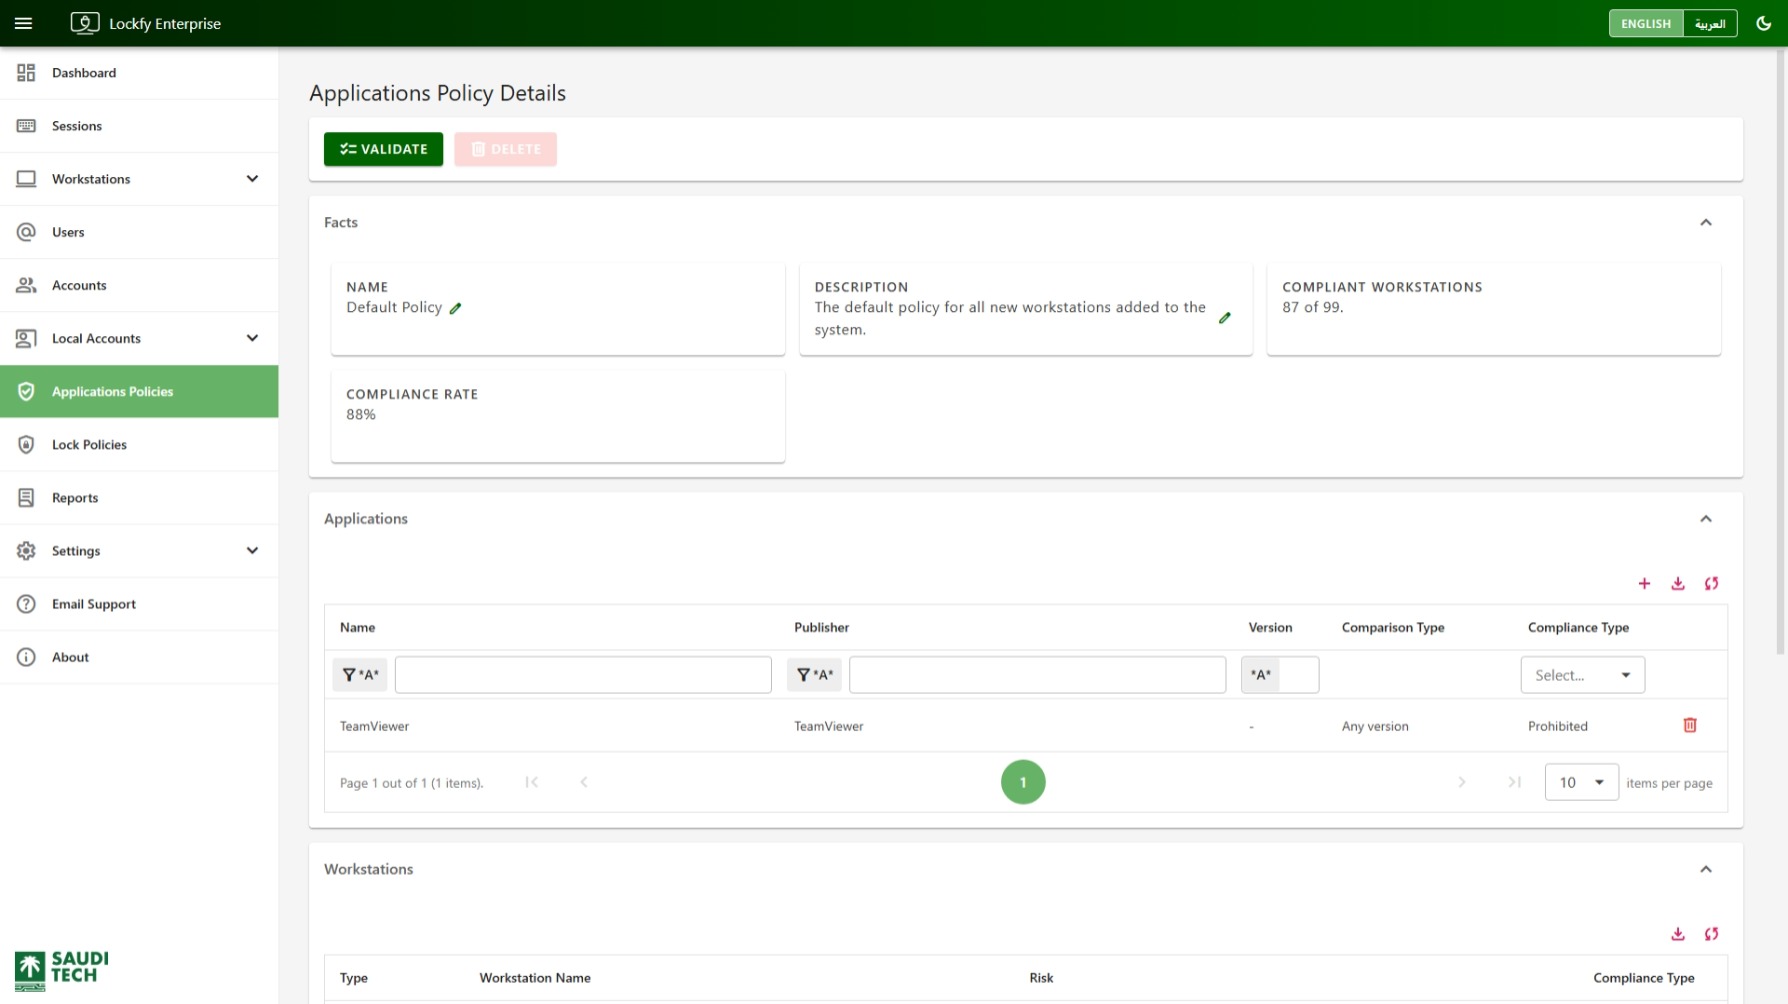The image size is (1788, 1004).
Task: Expand the Local Accounts sidebar submenu
Action: (x=252, y=338)
